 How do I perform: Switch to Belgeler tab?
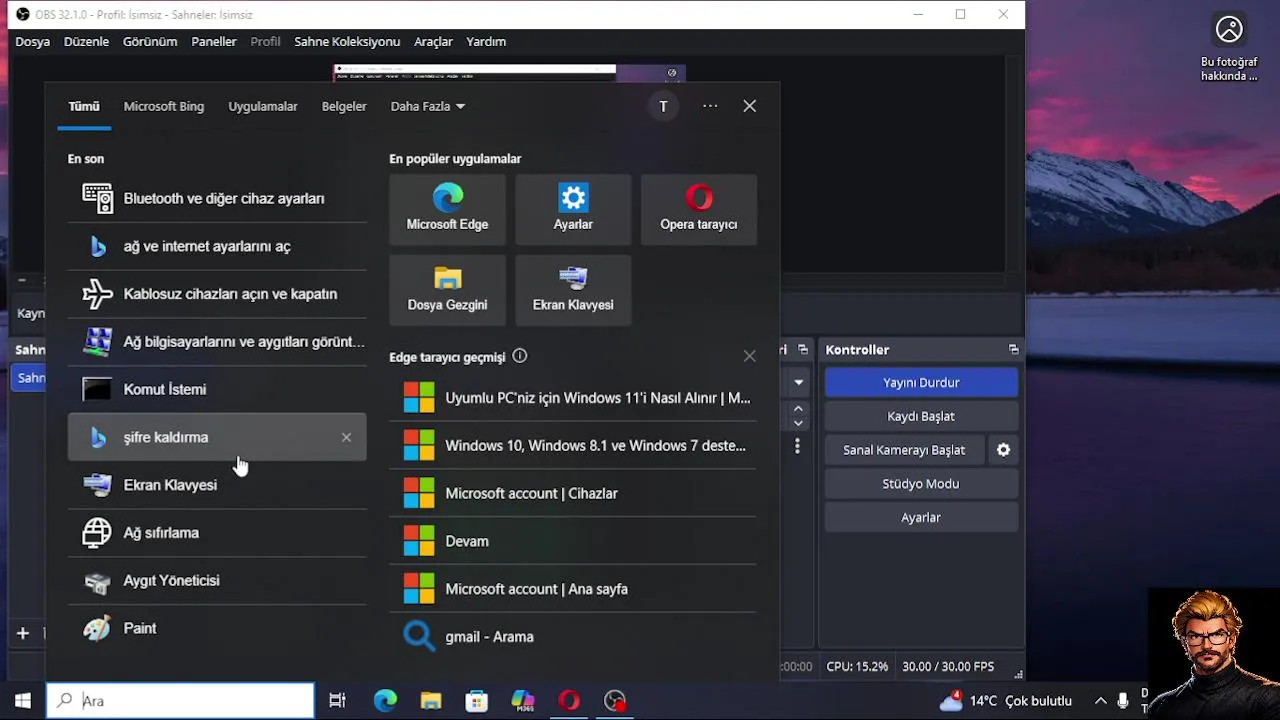(x=344, y=106)
